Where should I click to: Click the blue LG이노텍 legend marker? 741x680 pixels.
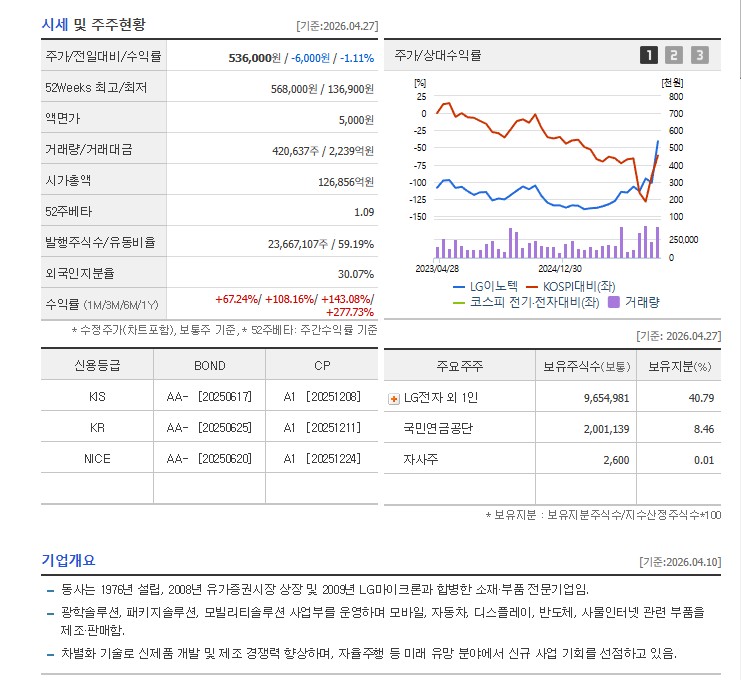(x=459, y=287)
